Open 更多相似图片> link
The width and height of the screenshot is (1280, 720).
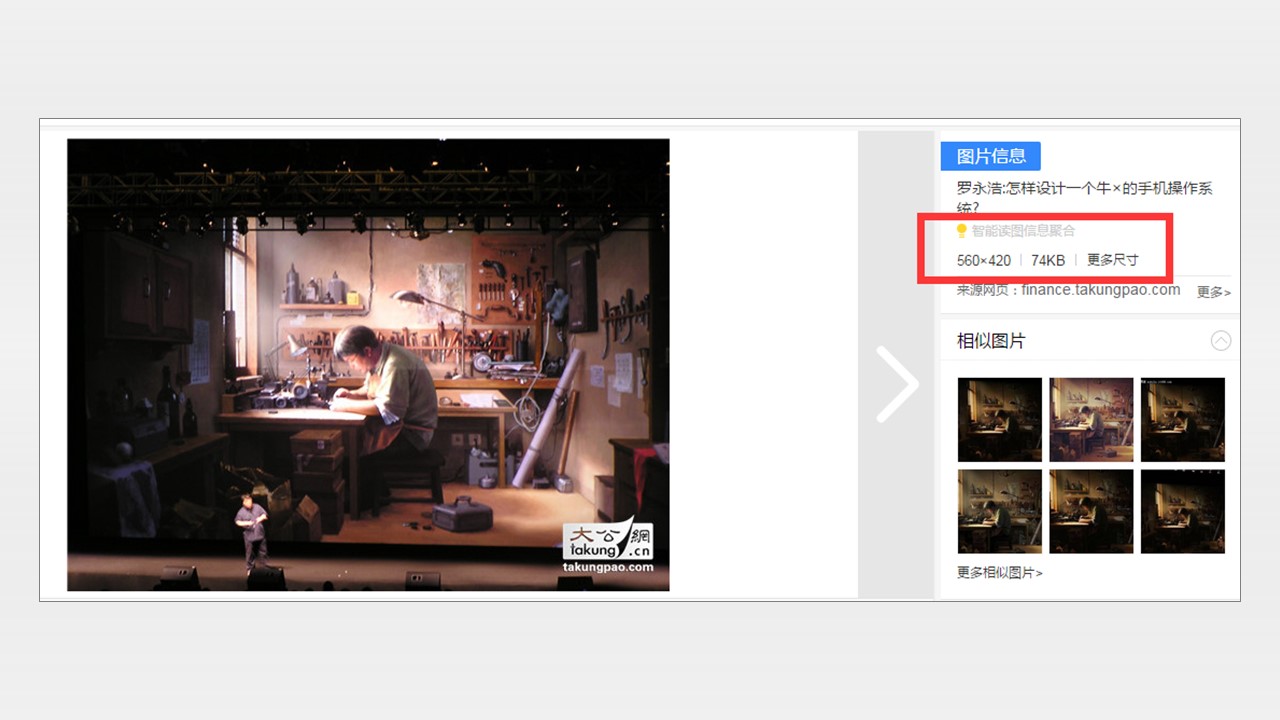[999, 573]
